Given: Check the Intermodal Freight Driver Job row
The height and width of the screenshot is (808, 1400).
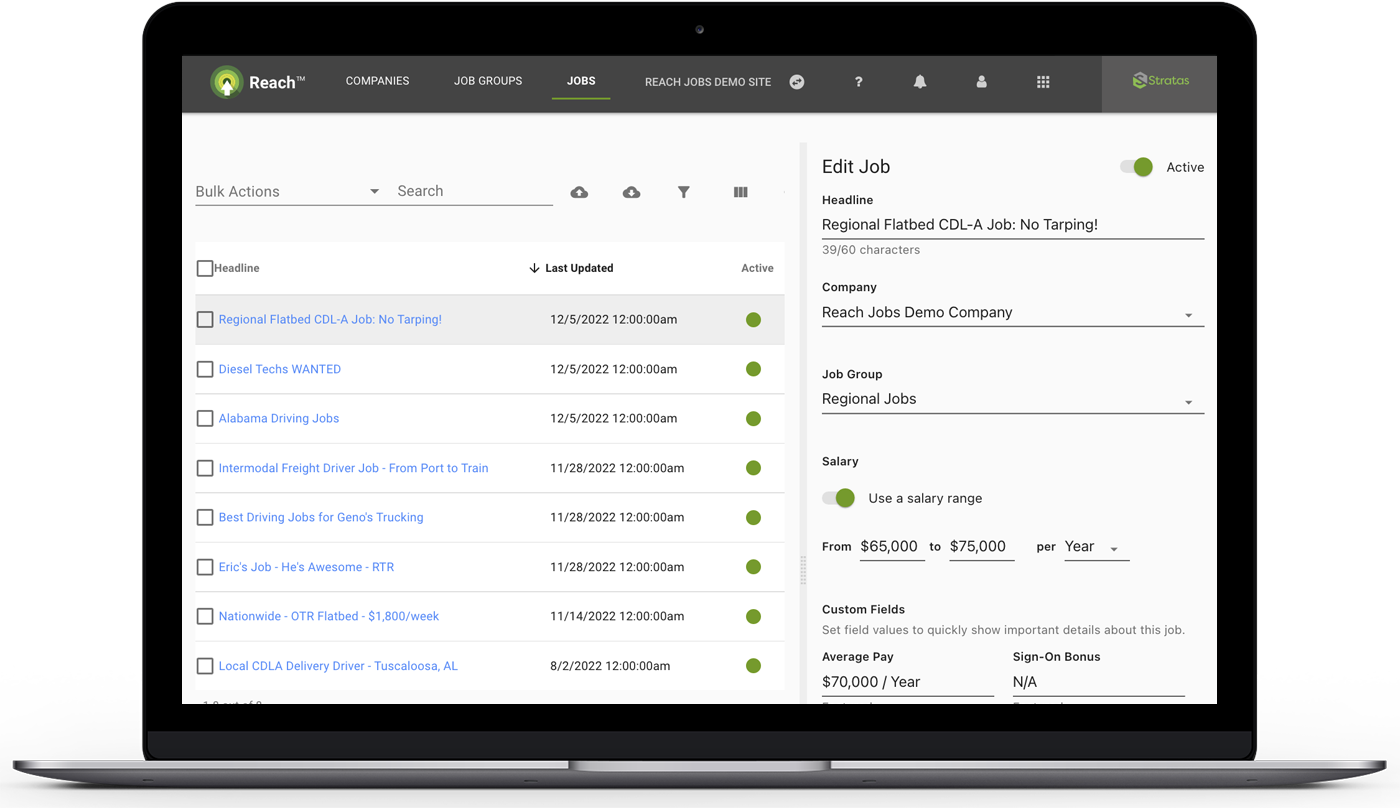Looking at the screenshot, I should click(205, 468).
